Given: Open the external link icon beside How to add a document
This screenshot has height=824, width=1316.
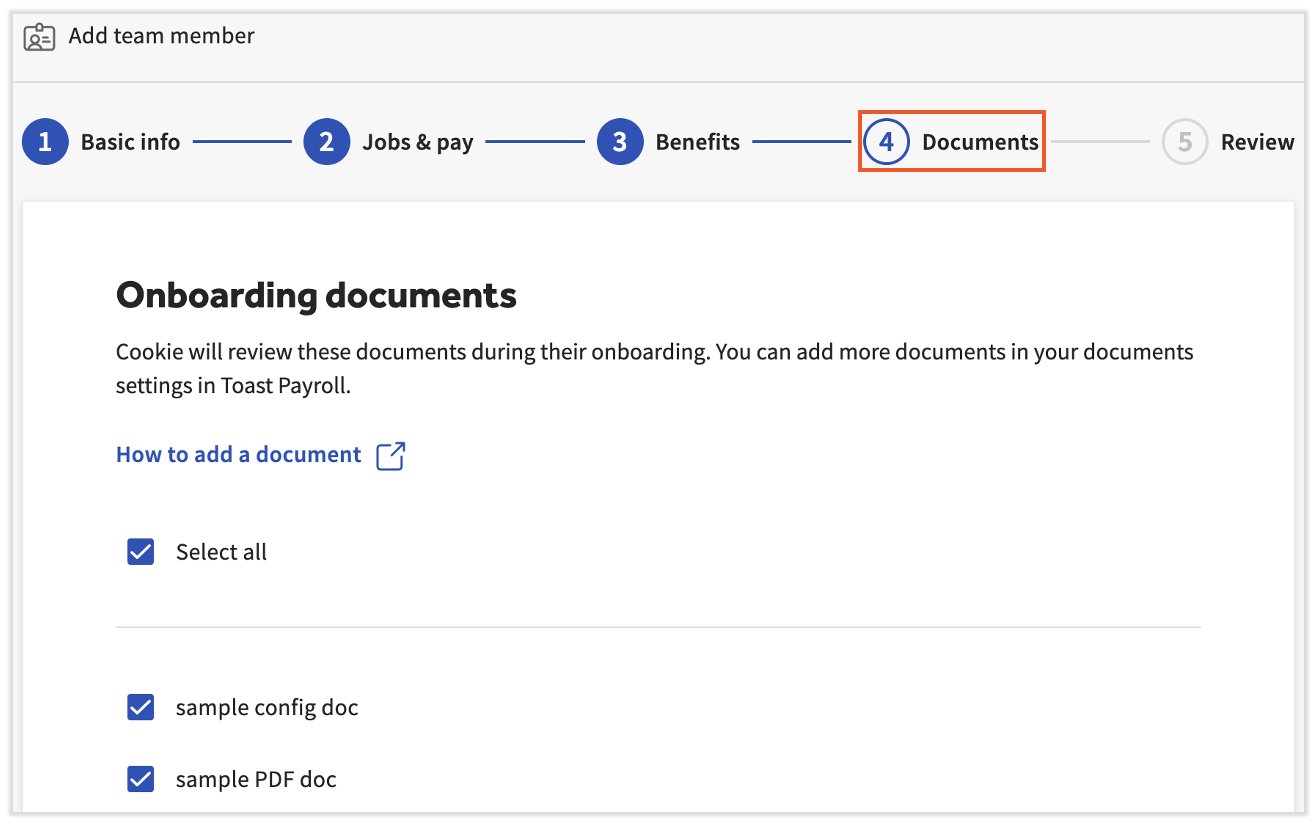Looking at the screenshot, I should [391, 455].
